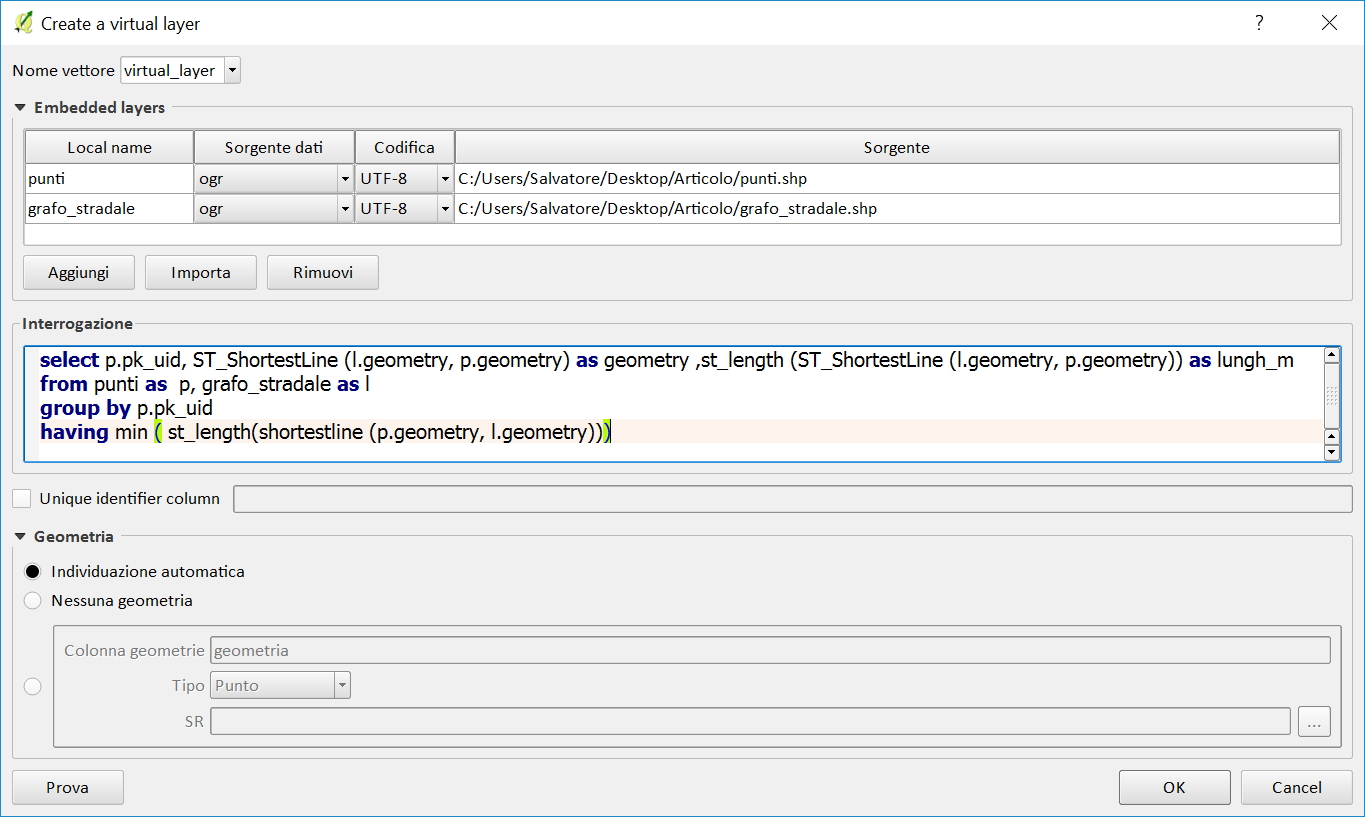
Task: Confirm the virtual layer with OK
Action: click(1174, 787)
